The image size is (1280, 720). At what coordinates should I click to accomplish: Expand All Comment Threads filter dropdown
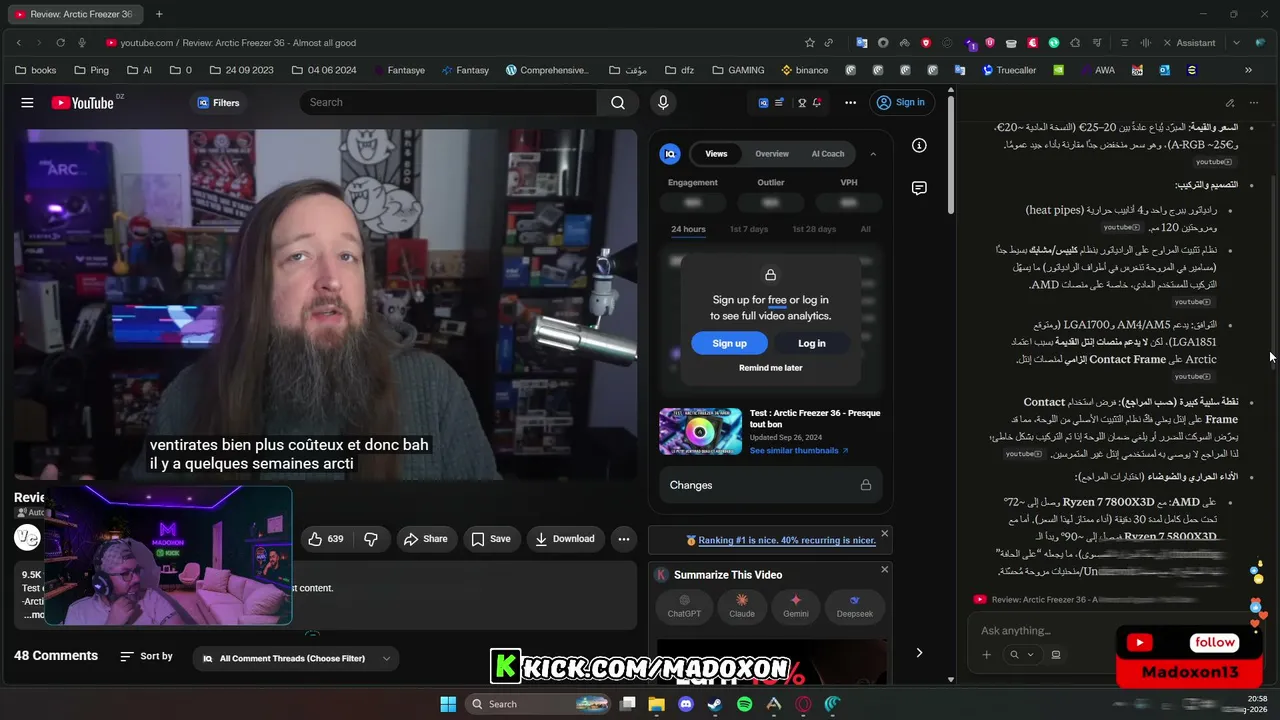click(295, 658)
